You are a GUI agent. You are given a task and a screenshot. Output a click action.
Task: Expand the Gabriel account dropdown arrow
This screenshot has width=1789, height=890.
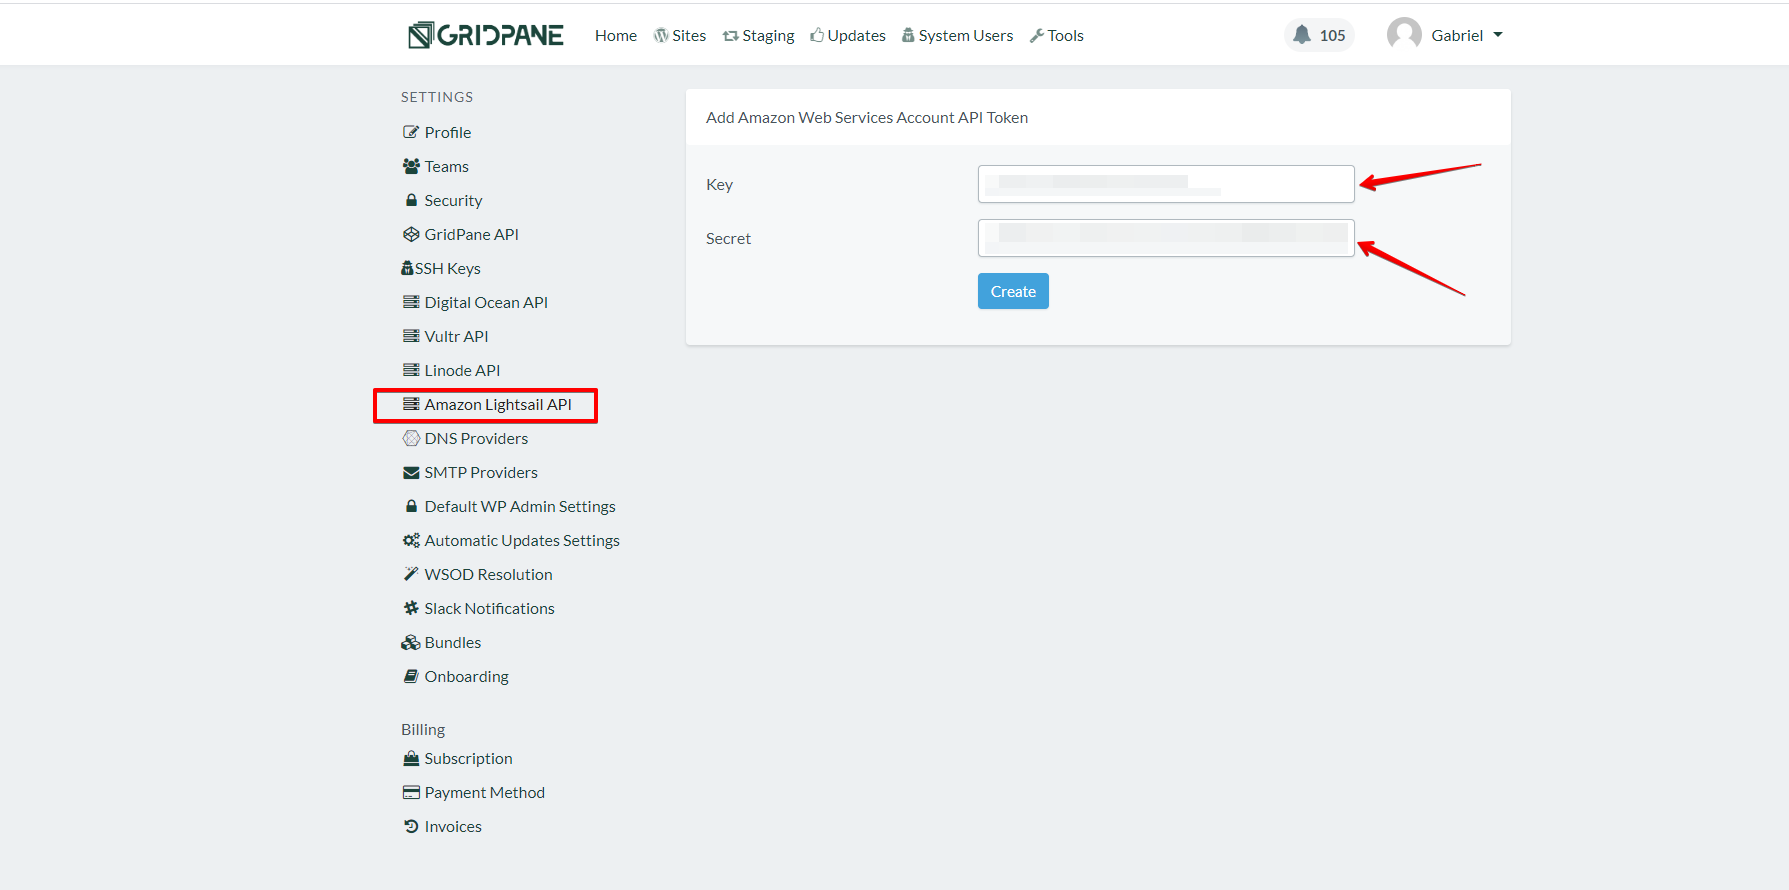1498,35
